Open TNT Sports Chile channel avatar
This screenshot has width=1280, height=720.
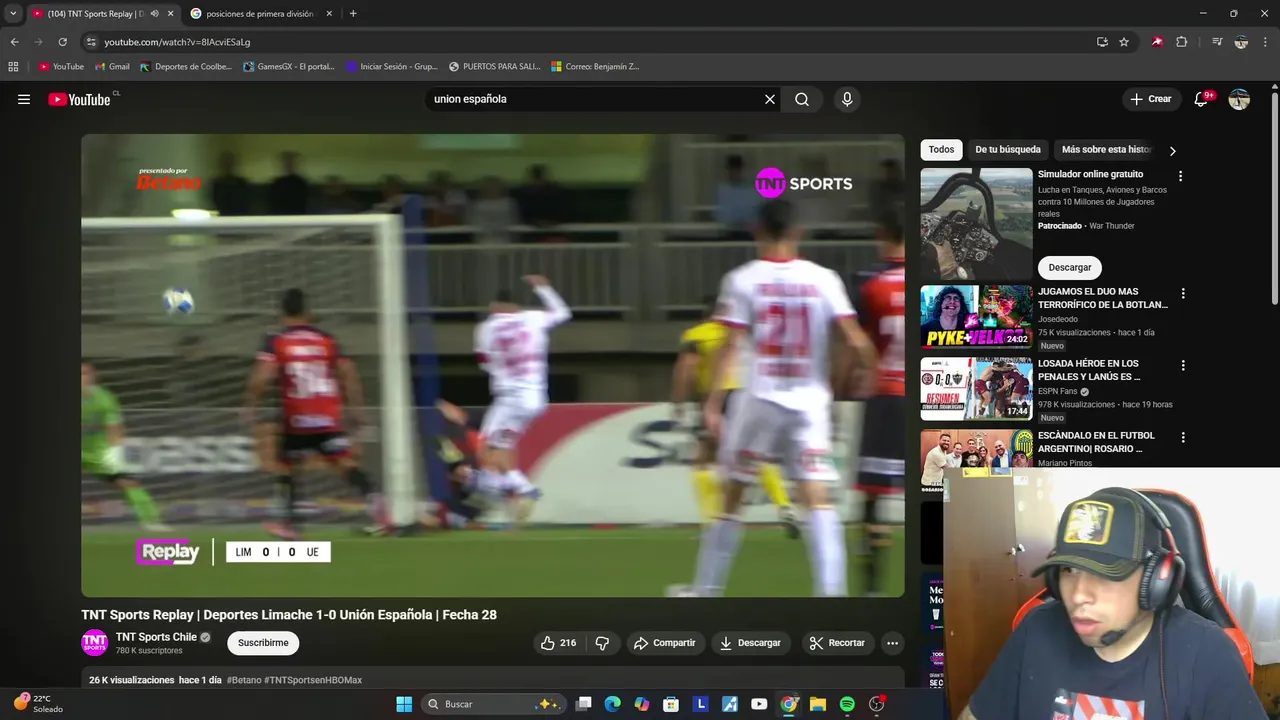(94, 643)
